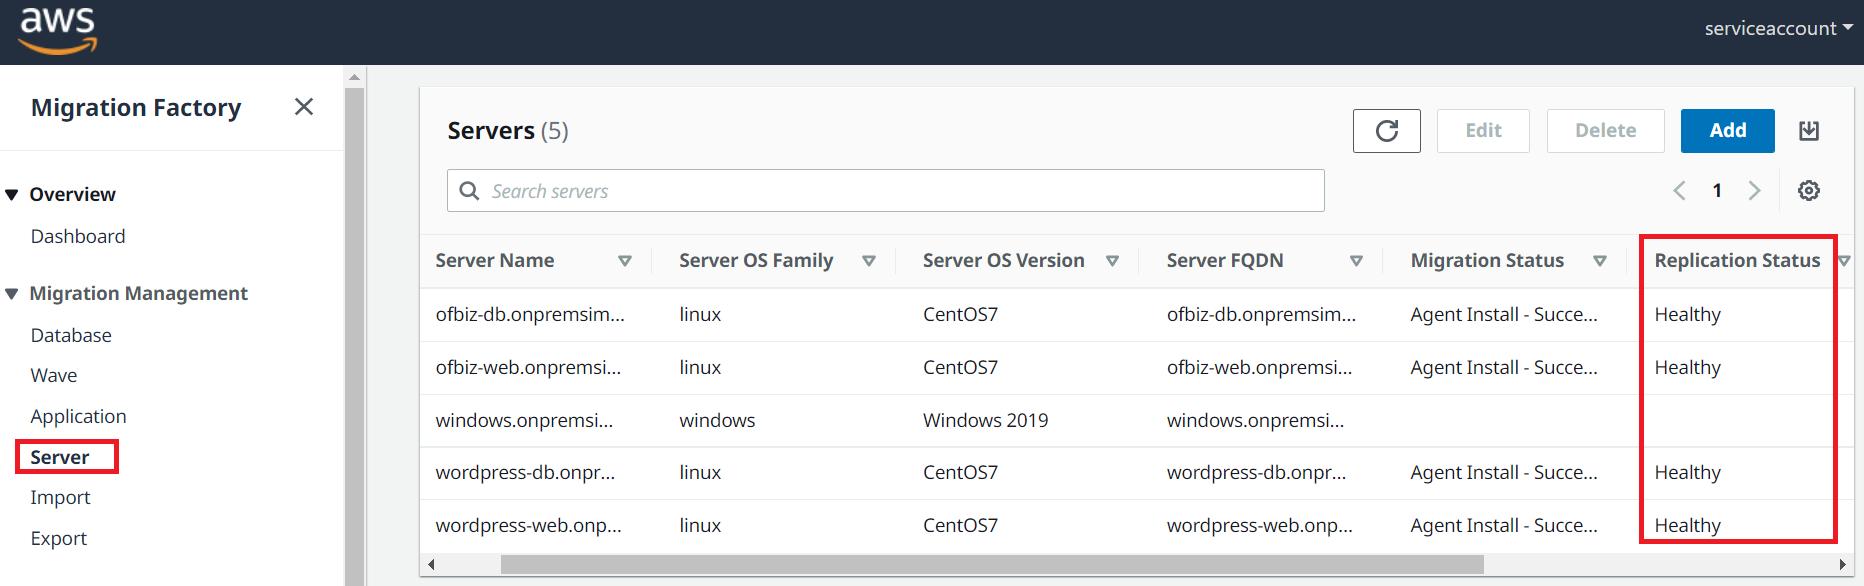Refresh the servers list
The height and width of the screenshot is (586, 1864).
click(x=1386, y=131)
